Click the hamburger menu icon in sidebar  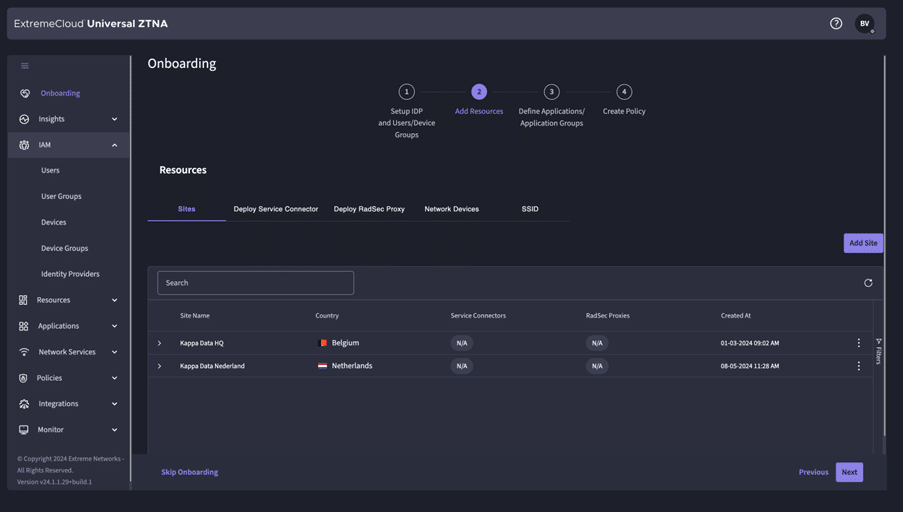(25, 66)
